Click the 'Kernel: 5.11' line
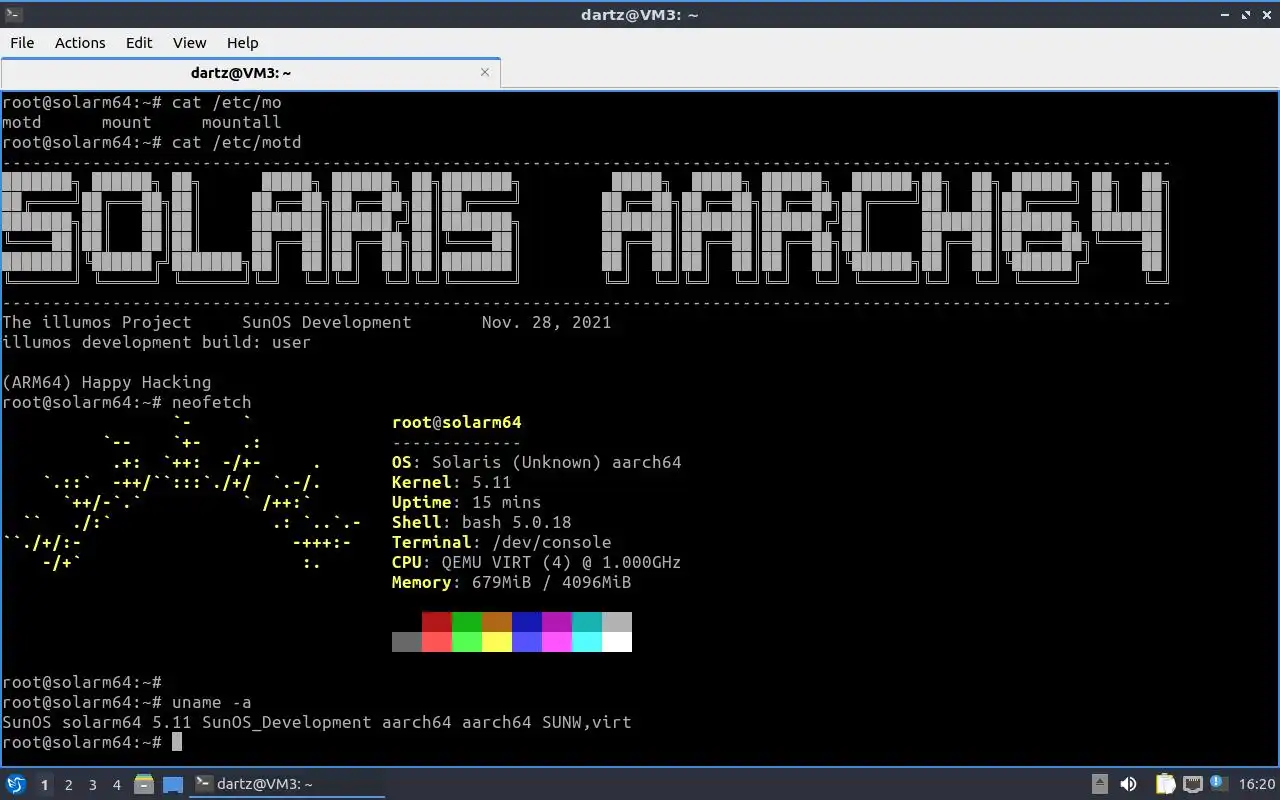Image resolution: width=1280 pixels, height=800 pixels. click(452, 482)
